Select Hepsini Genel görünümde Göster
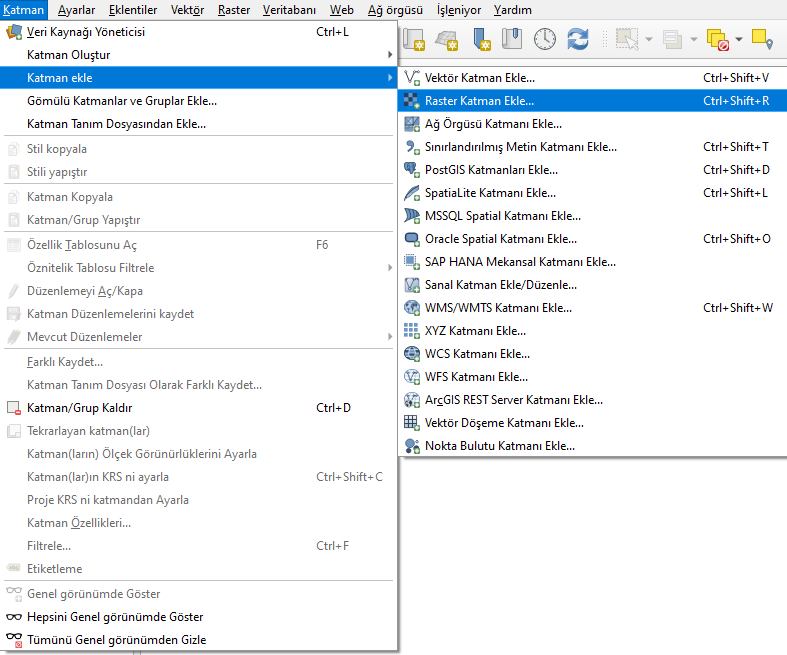Image resolution: width=787 pixels, height=655 pixels. coord(199,617)
